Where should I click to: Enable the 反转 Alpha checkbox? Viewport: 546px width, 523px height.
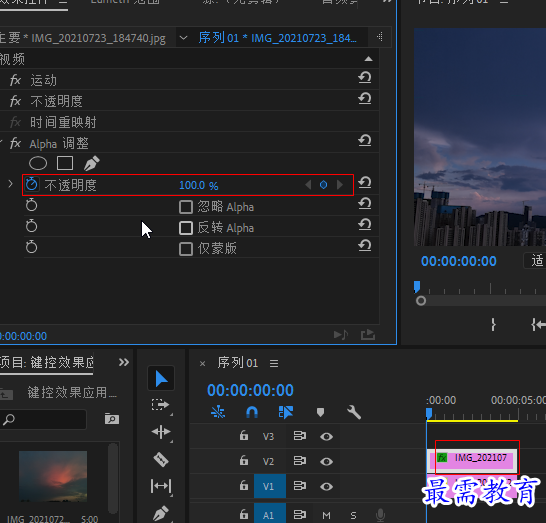click(x=186, y=228)
